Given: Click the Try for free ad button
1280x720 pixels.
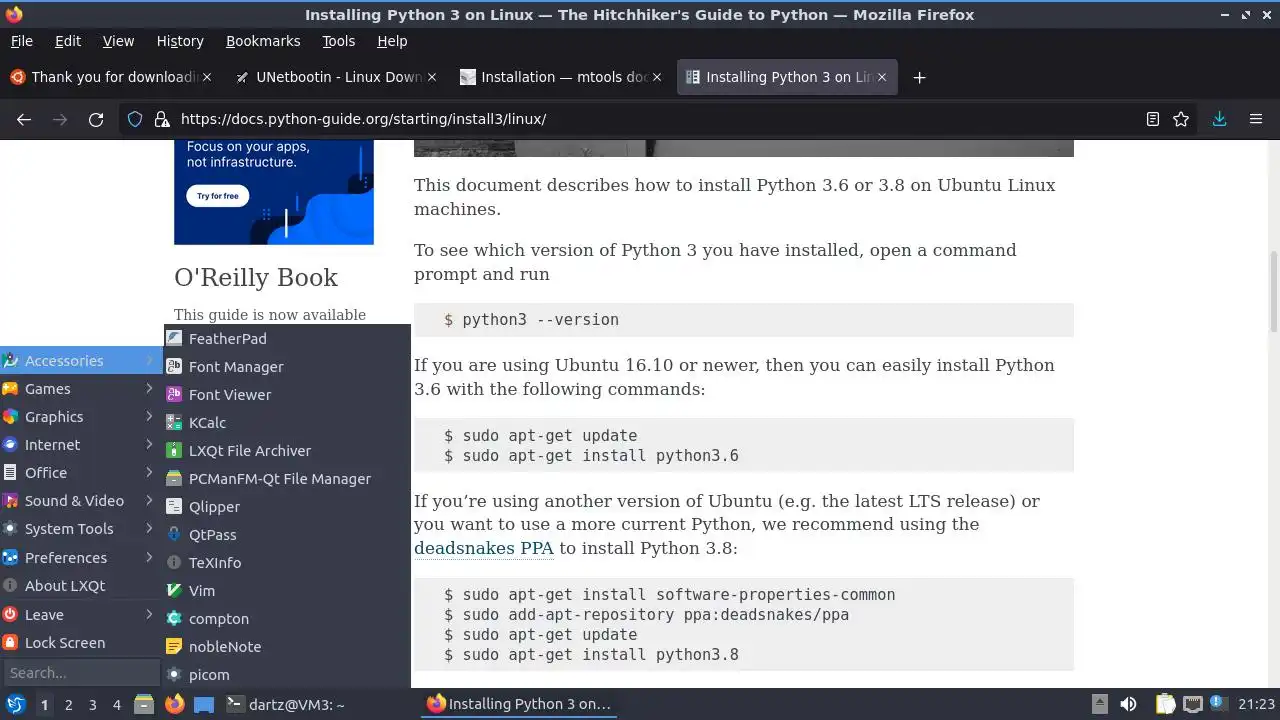Looking at the screenshot, I should [217, 196].
